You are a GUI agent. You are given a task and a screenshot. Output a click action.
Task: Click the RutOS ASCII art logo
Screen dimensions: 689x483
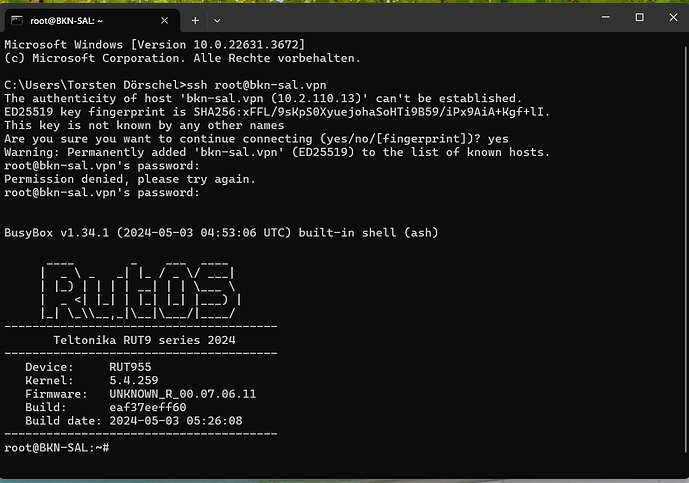click(141, 290)
